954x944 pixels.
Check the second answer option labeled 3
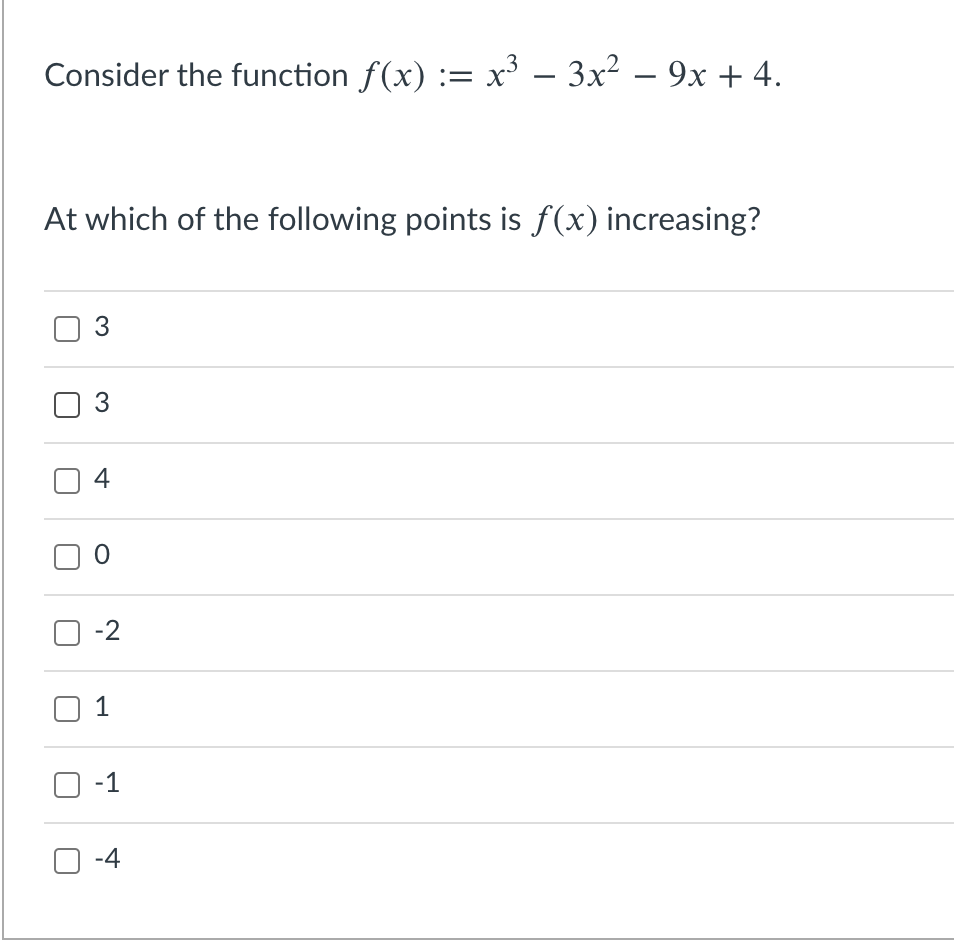67,404
